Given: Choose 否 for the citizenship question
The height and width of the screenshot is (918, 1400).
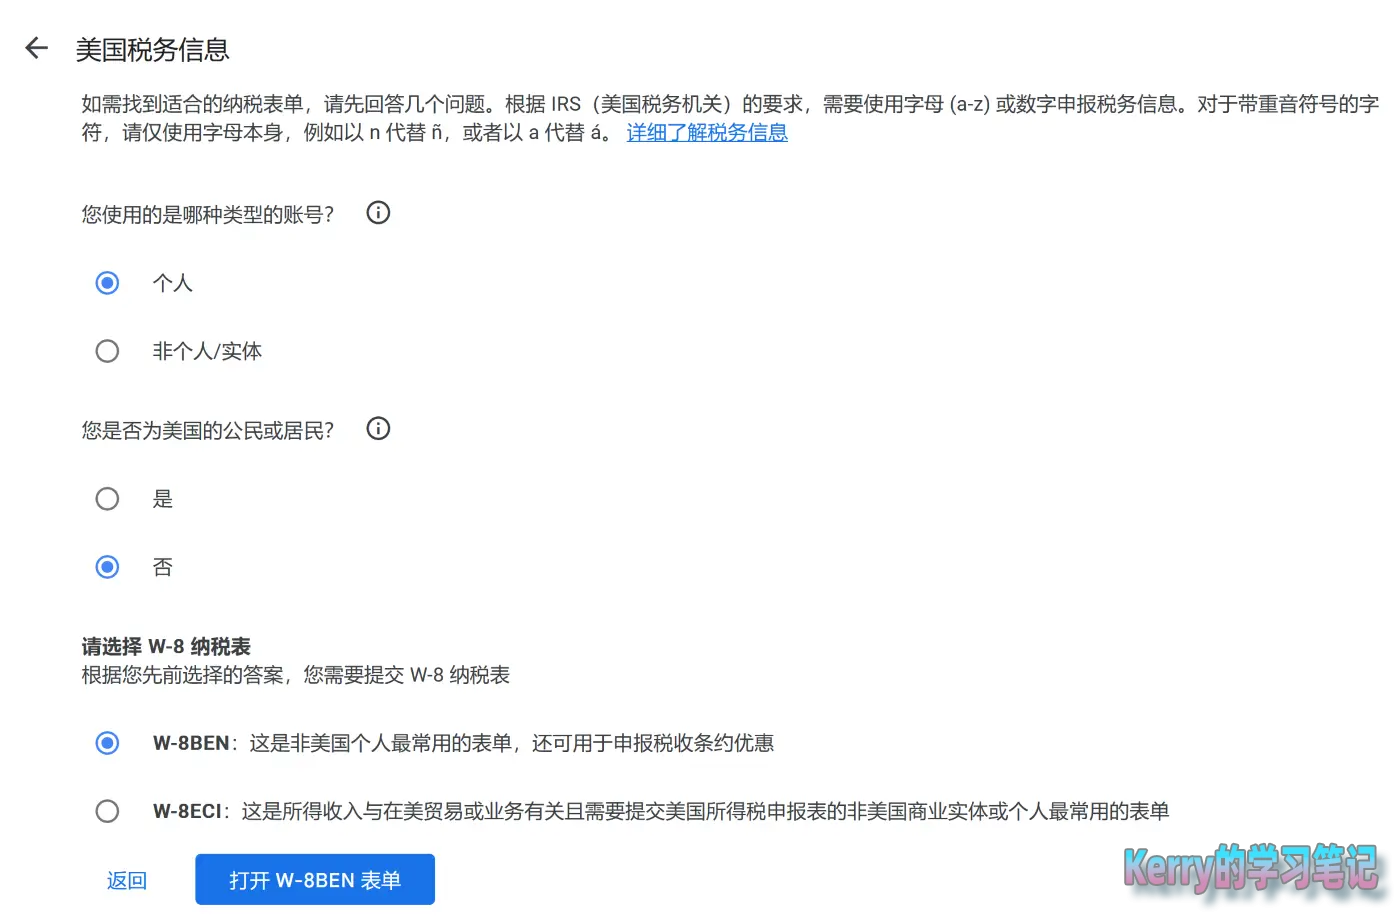Looking at the screenshot, I should click(x=107, y=567).
